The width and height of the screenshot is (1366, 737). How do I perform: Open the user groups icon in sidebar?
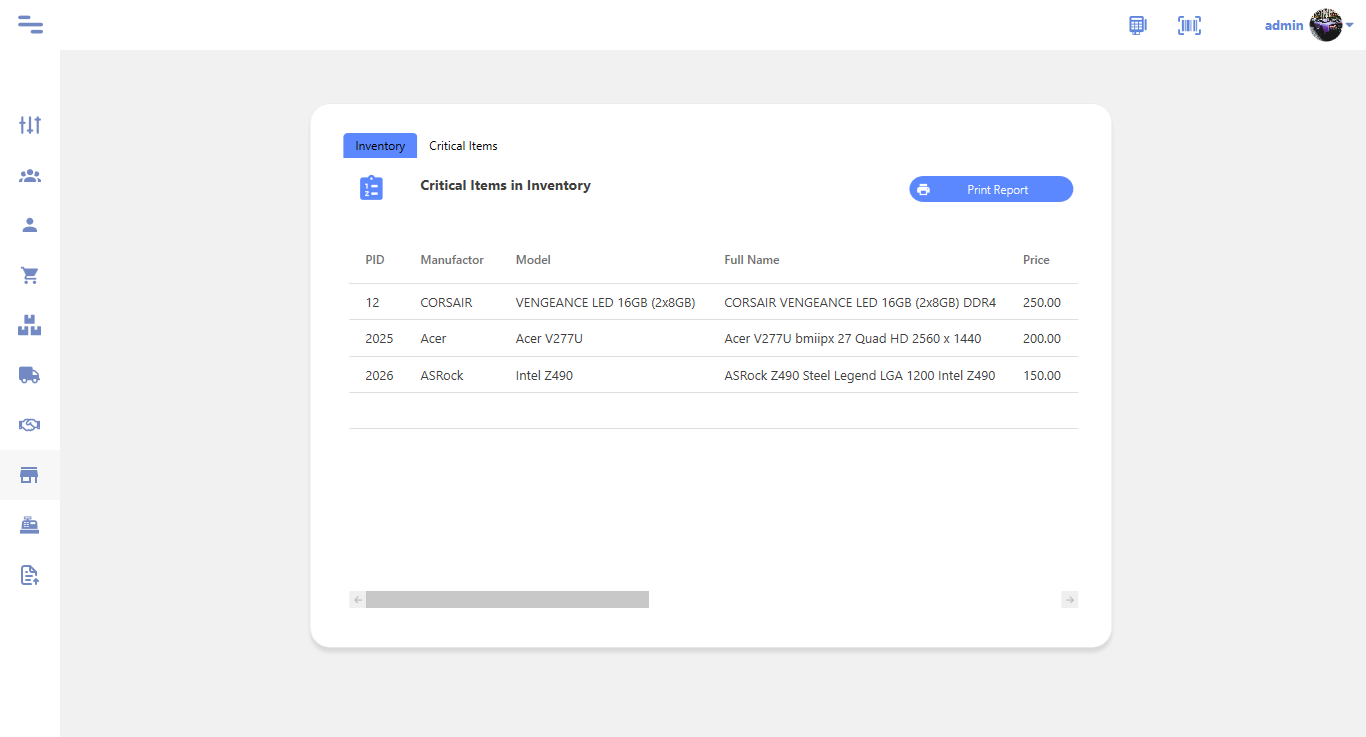(x=30, y=176)
